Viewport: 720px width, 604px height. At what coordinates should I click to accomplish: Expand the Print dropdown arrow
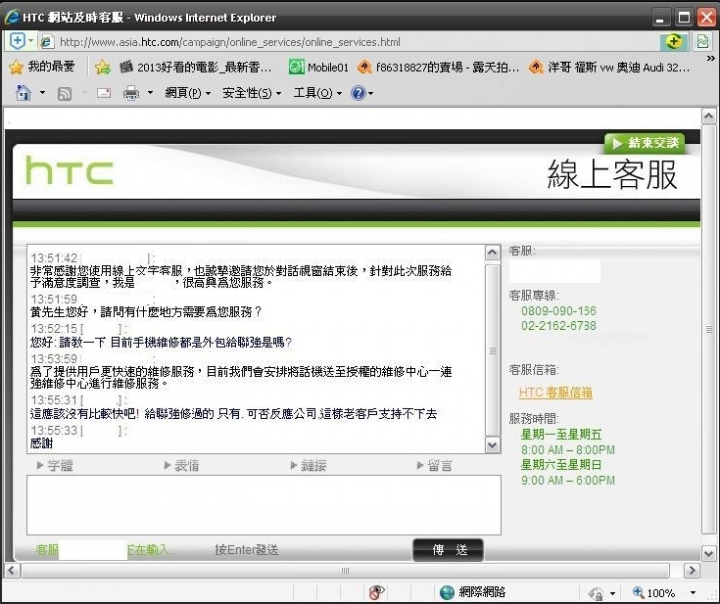[150, 93]
